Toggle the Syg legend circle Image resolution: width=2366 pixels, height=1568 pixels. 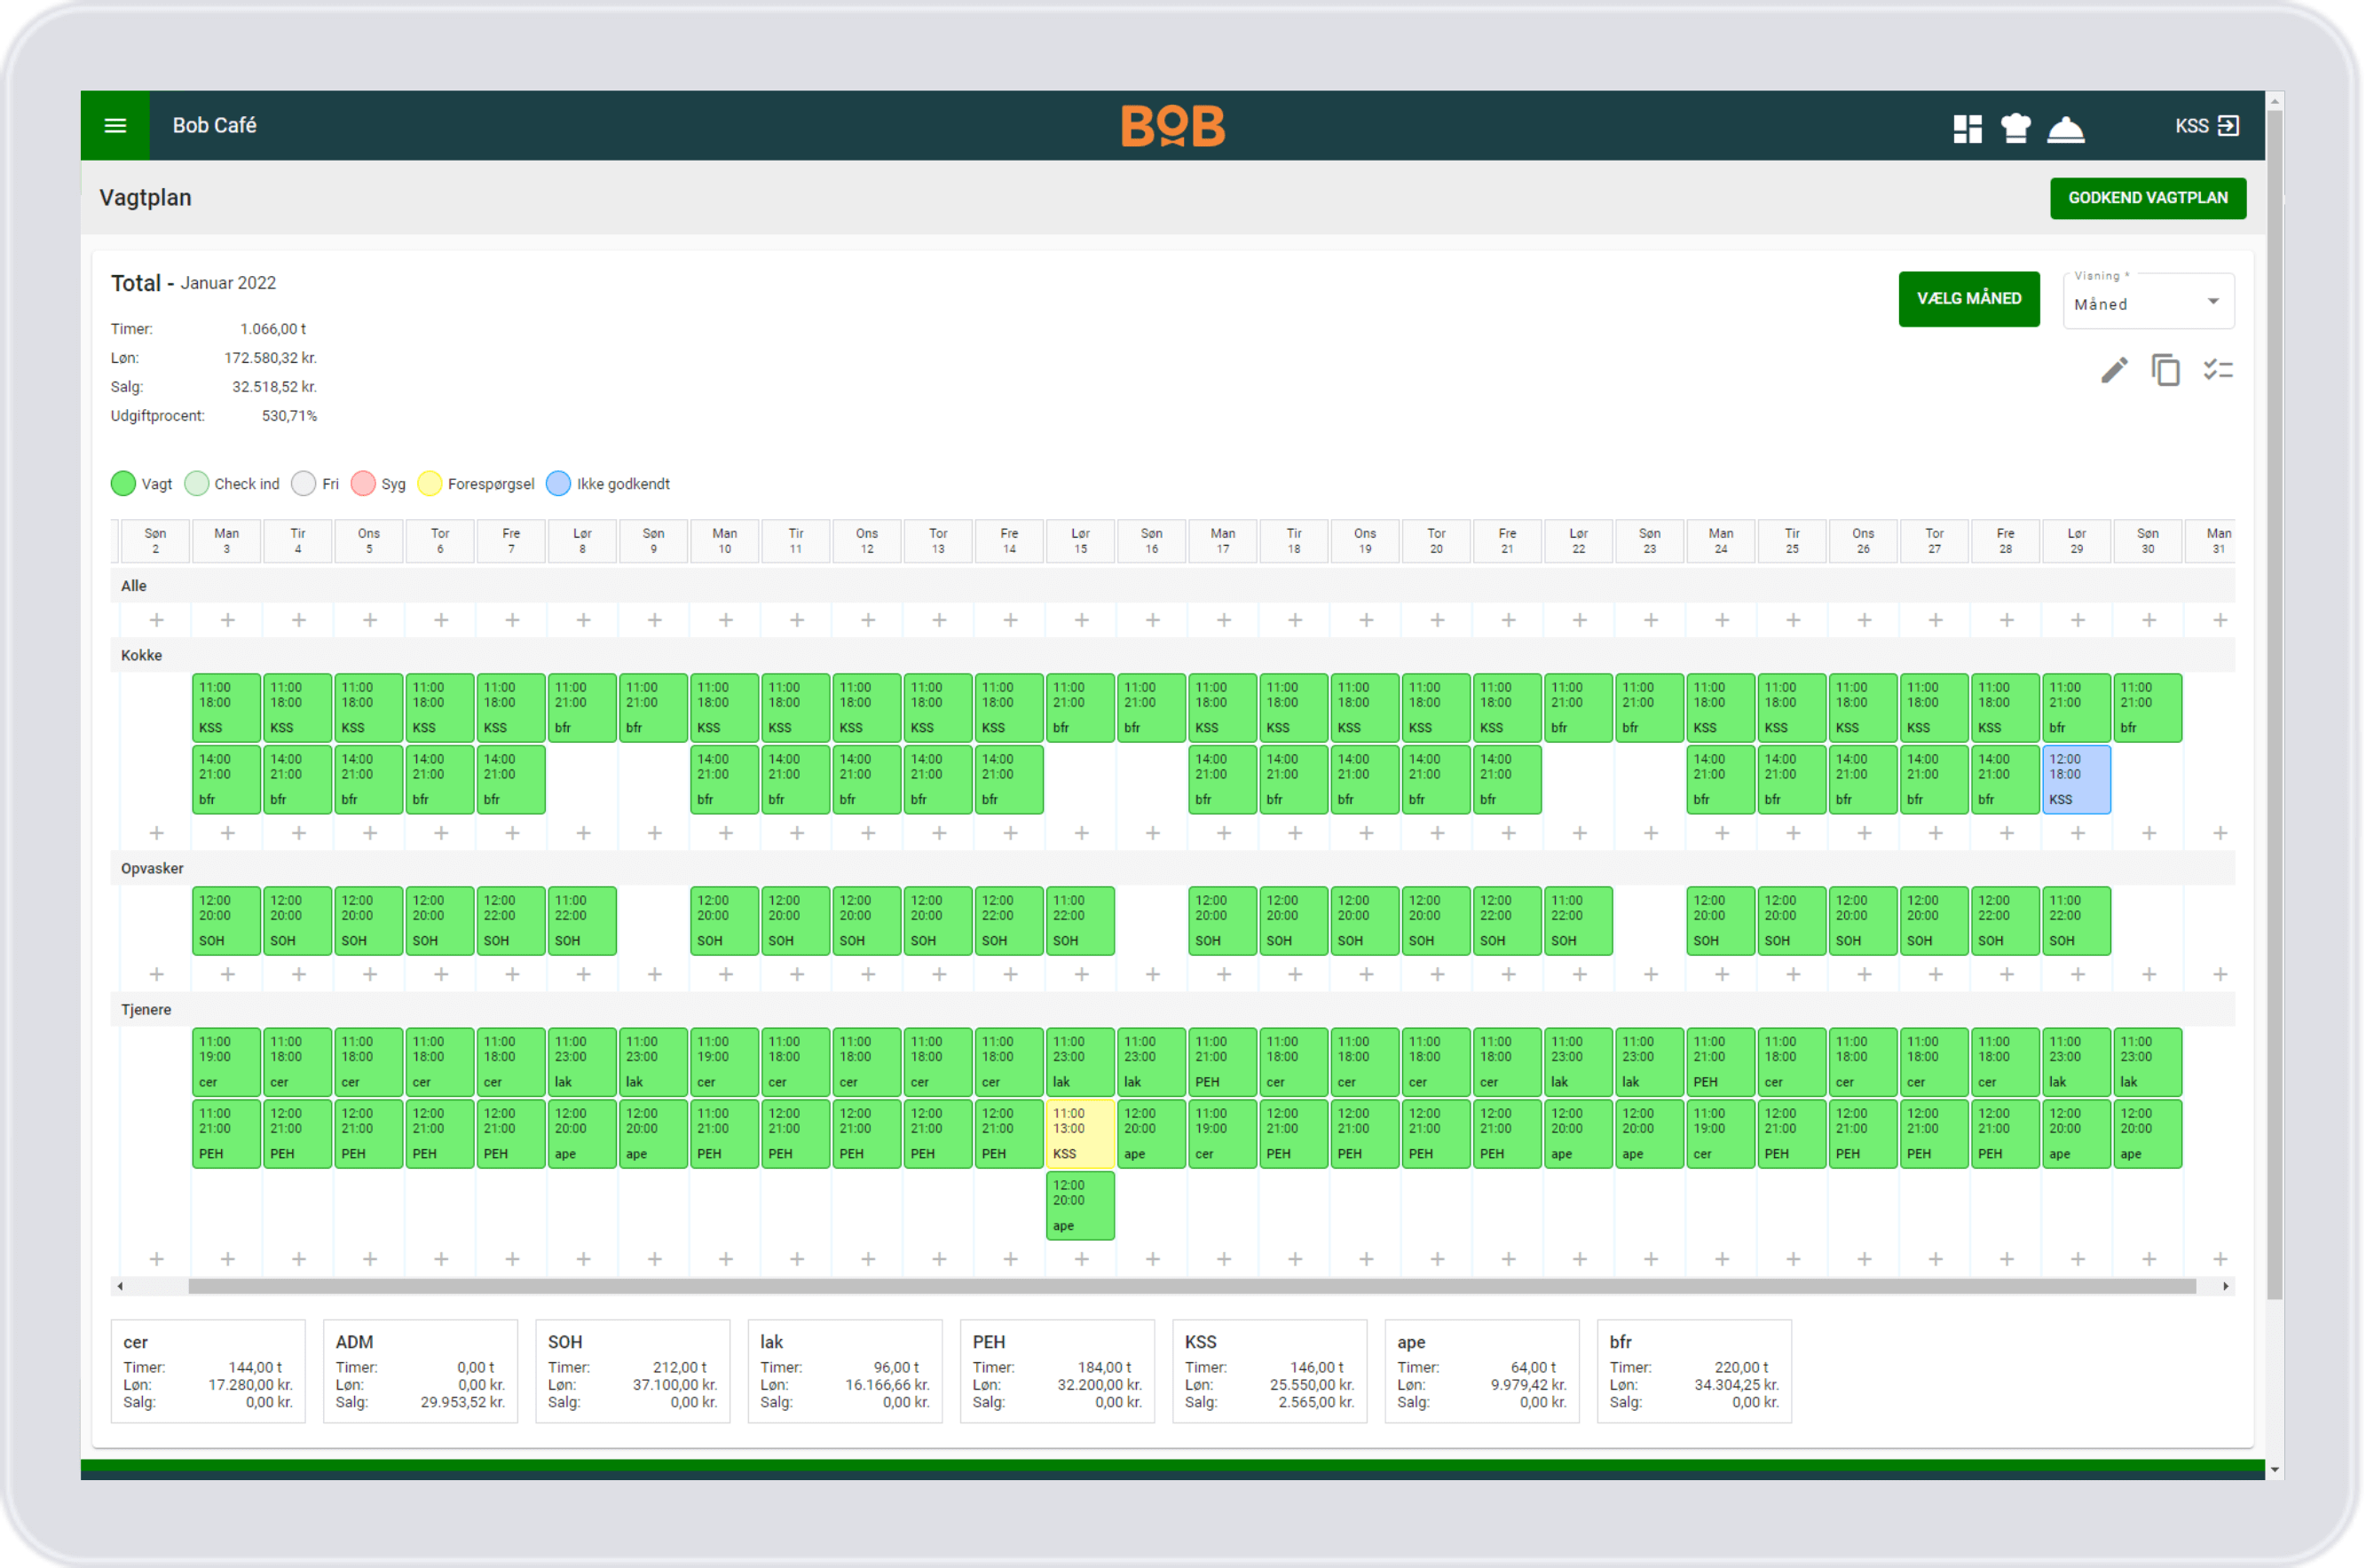point(363,484)
